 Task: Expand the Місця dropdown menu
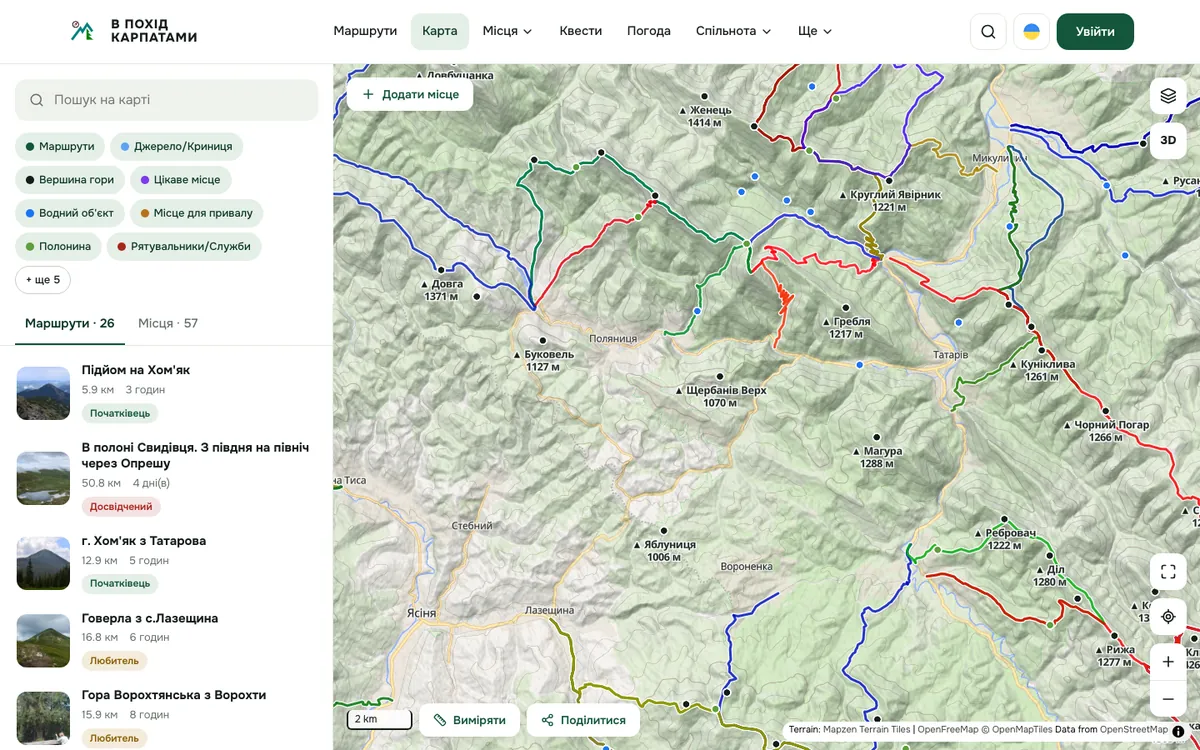[x=507, y=31]
